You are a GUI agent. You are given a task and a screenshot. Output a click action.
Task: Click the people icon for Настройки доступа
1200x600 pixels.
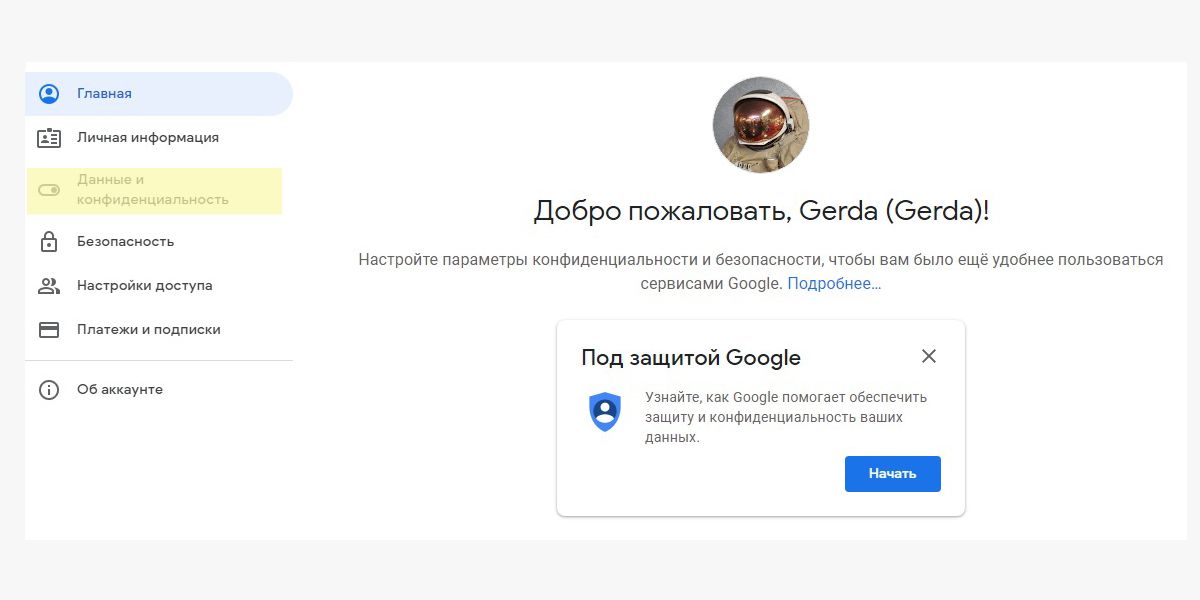tap(49, 286)
